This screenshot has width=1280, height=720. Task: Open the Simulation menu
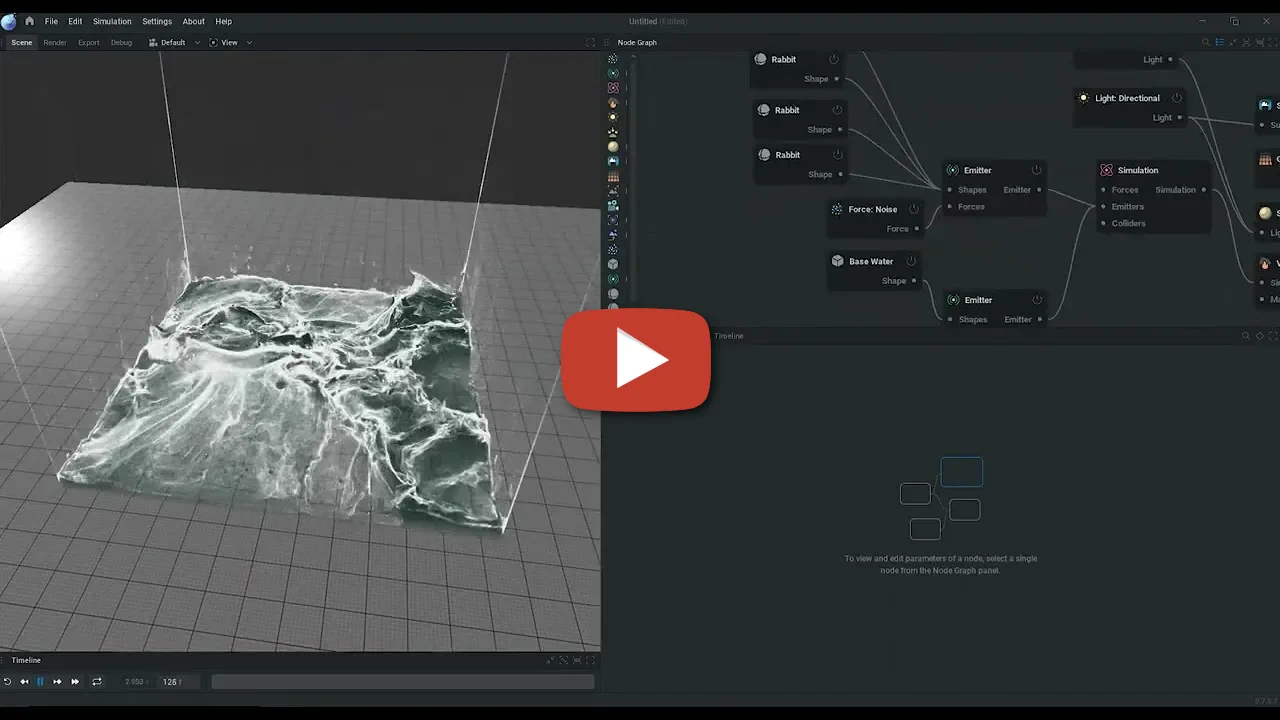tap(112, 21)
